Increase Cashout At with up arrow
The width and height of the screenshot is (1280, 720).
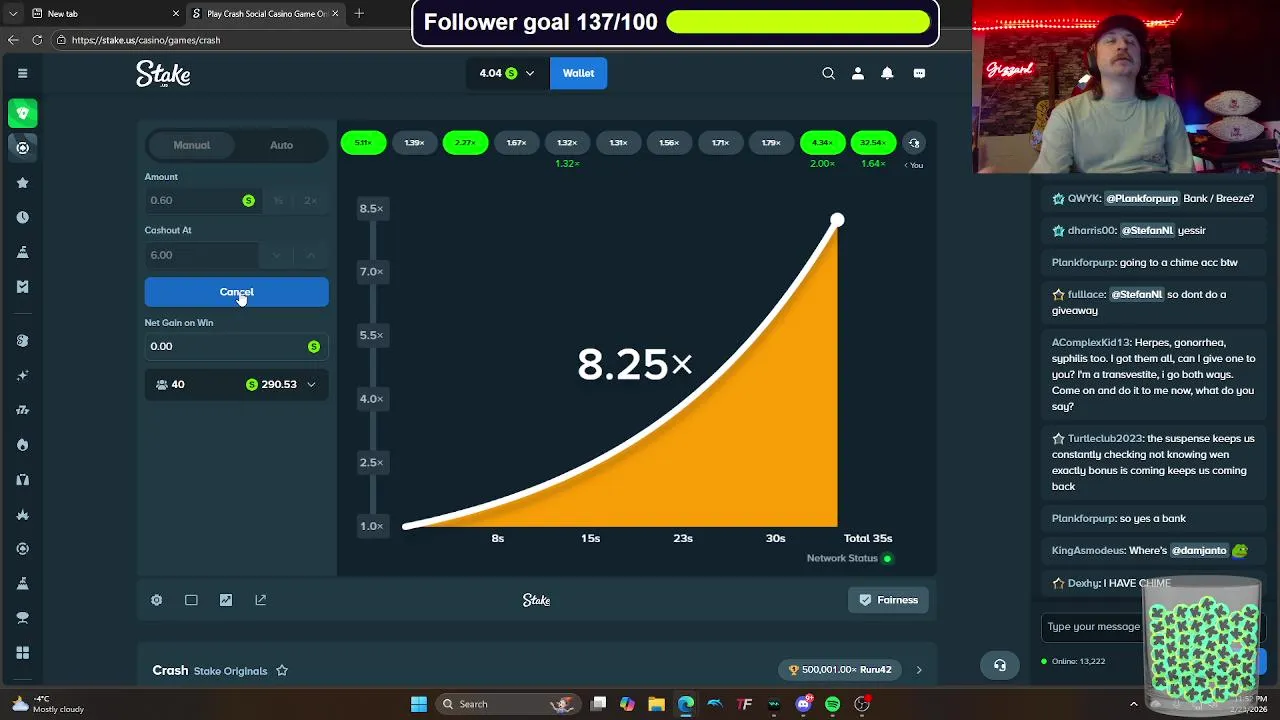click(310, 255)
